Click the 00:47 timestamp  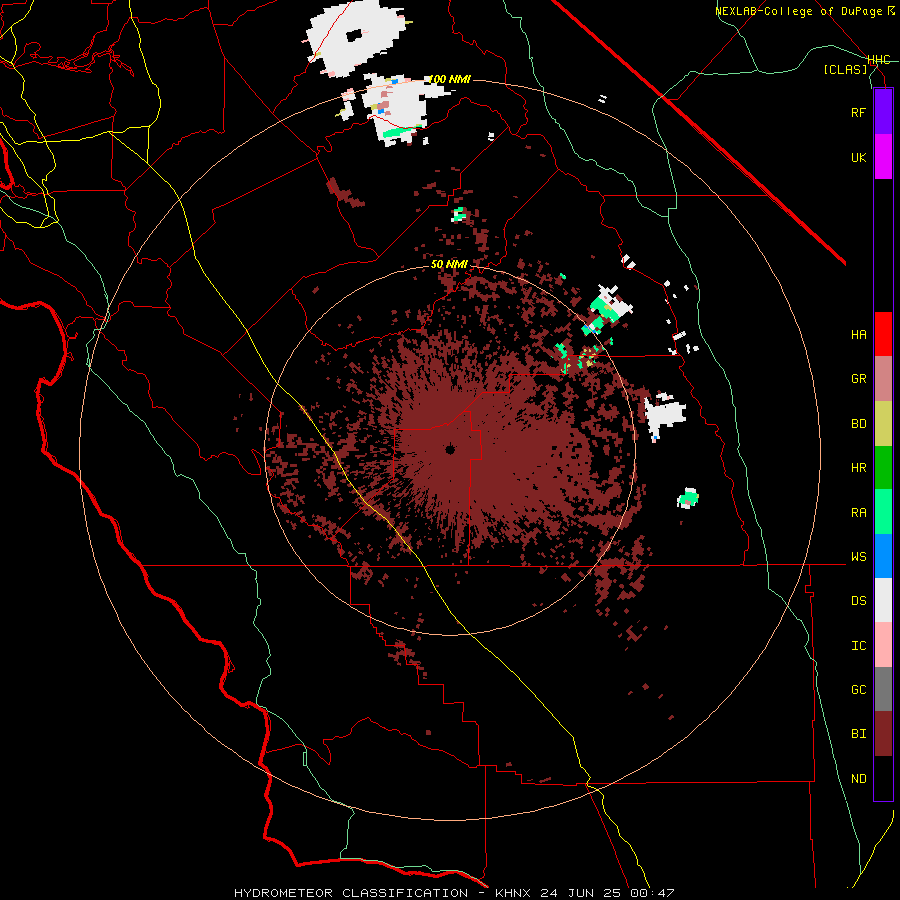click(651, 893)
